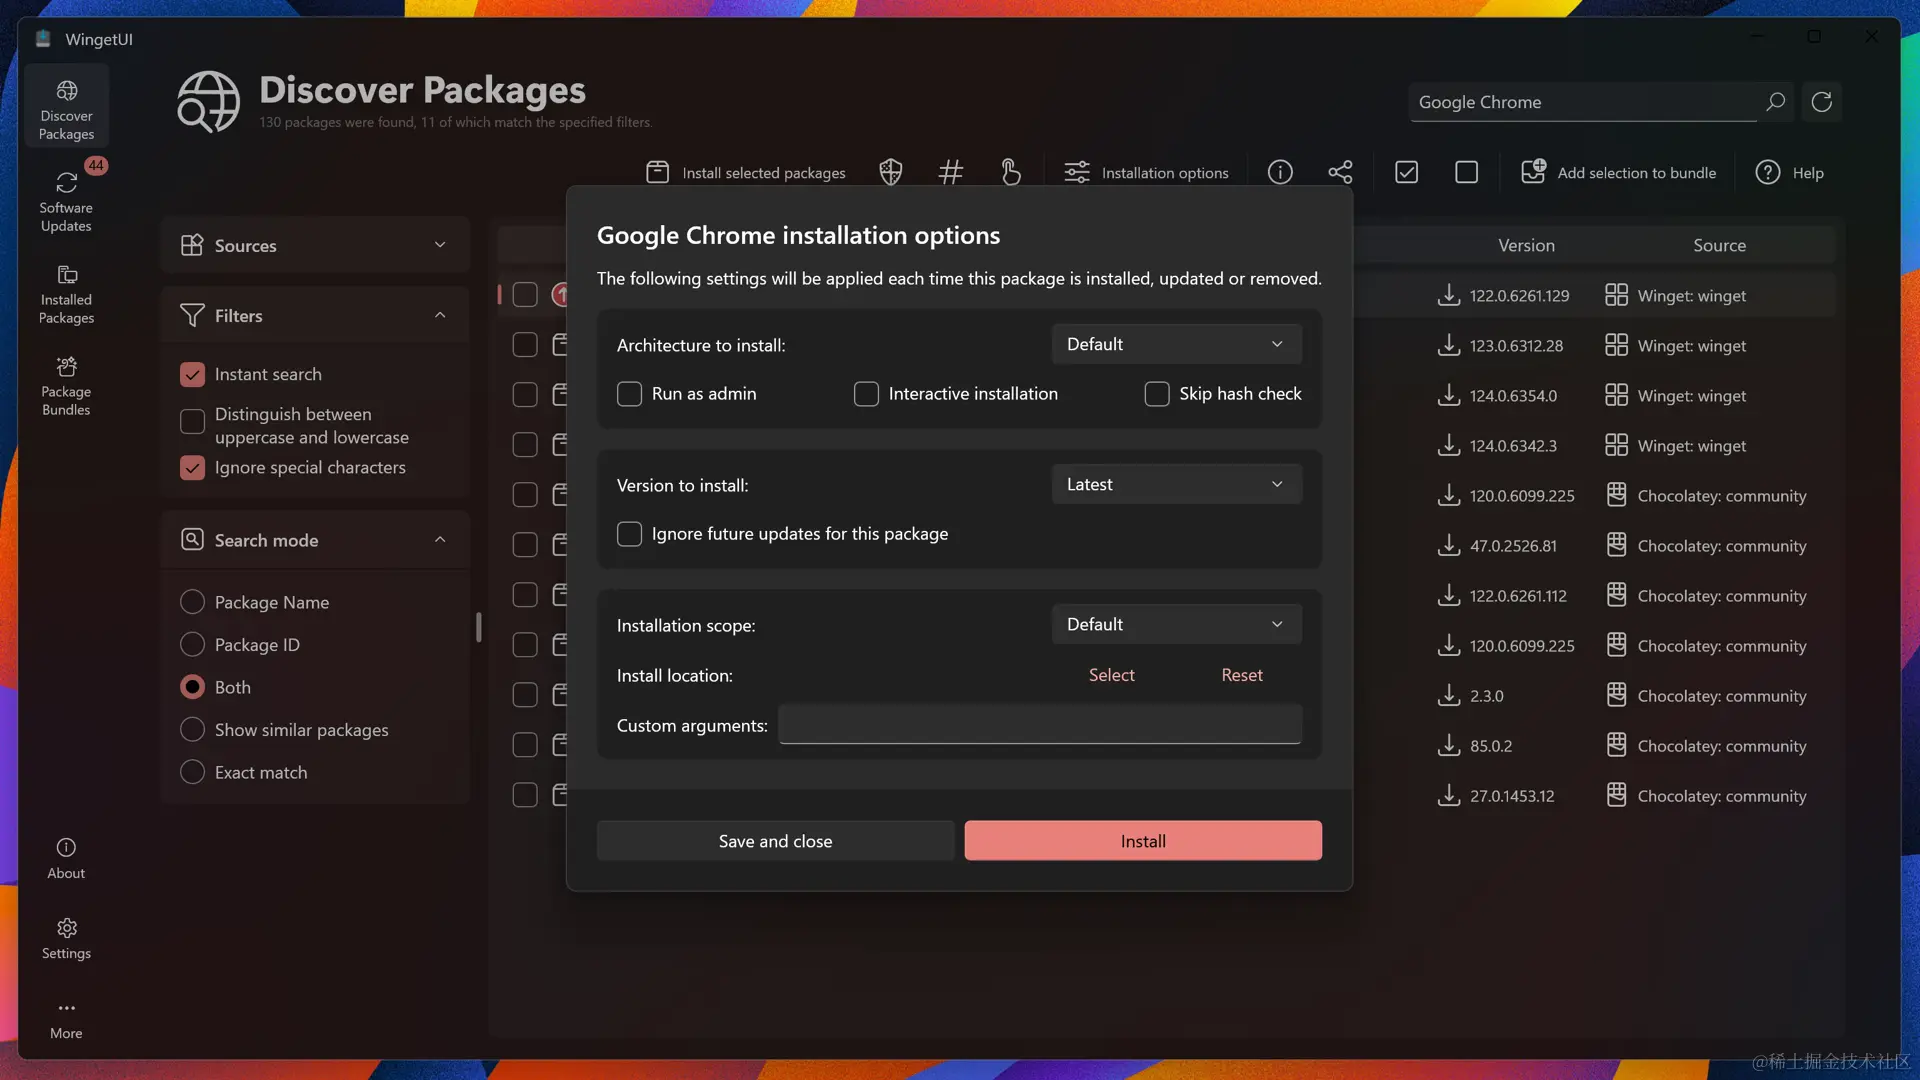Click the 44 updates badge
Screen dimensions: 1920x1080
pos(95,165)
